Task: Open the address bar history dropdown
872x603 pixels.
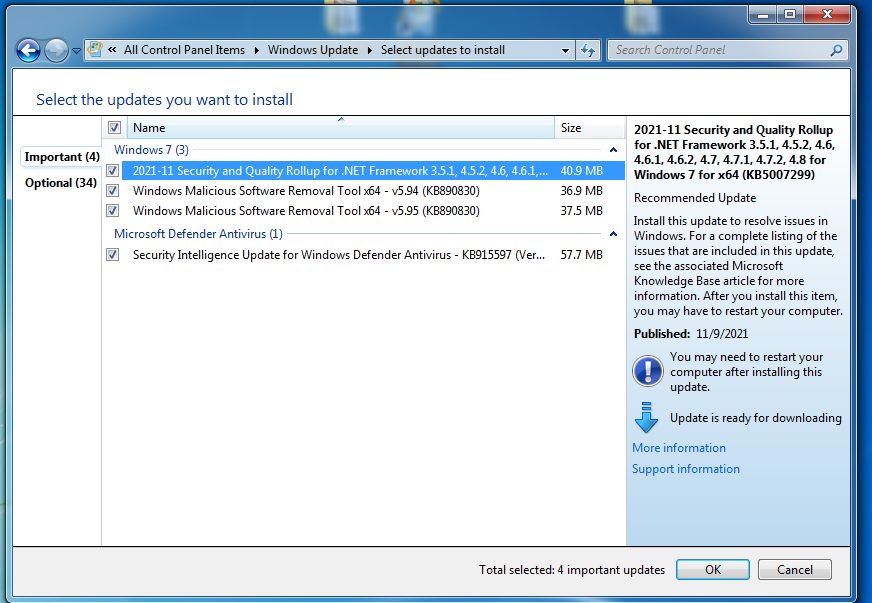Action: point(565,51)
